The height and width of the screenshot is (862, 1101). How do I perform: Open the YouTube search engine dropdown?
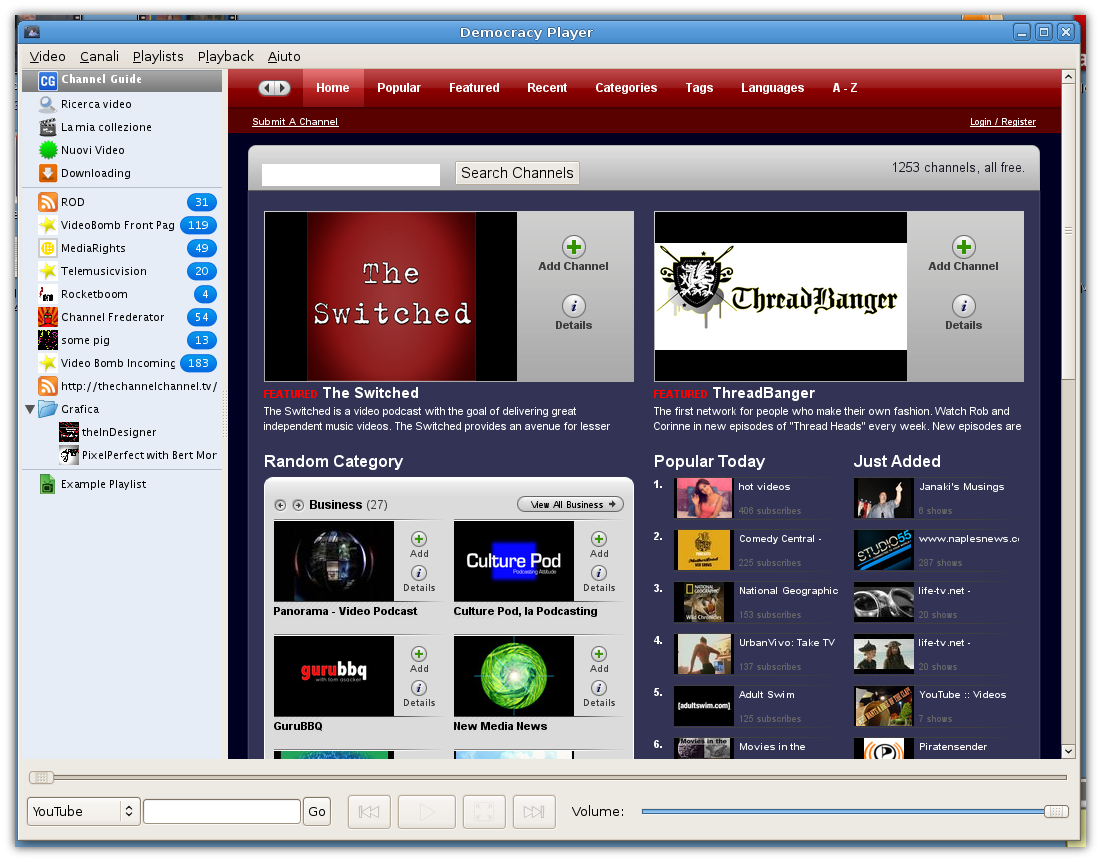84,811
